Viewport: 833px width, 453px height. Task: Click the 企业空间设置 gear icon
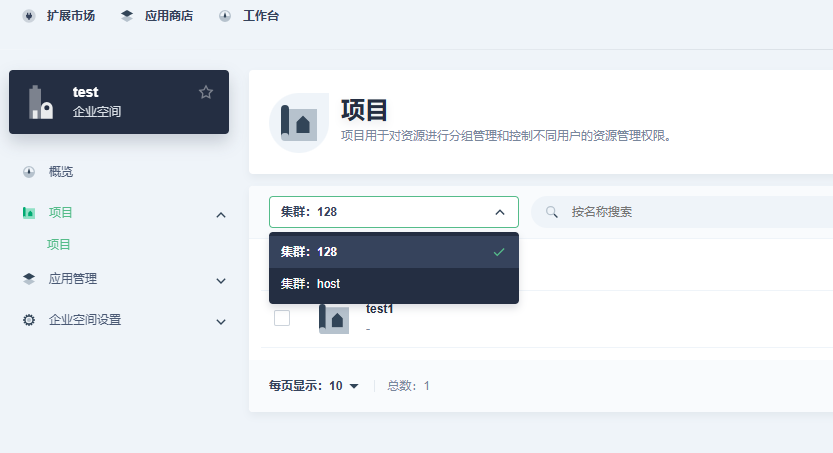(29, 320)
